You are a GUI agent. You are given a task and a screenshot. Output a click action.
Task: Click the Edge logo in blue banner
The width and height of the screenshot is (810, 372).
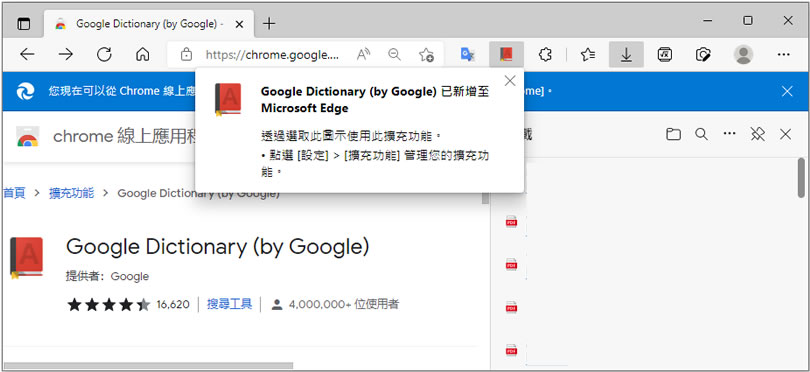[25, 91]
